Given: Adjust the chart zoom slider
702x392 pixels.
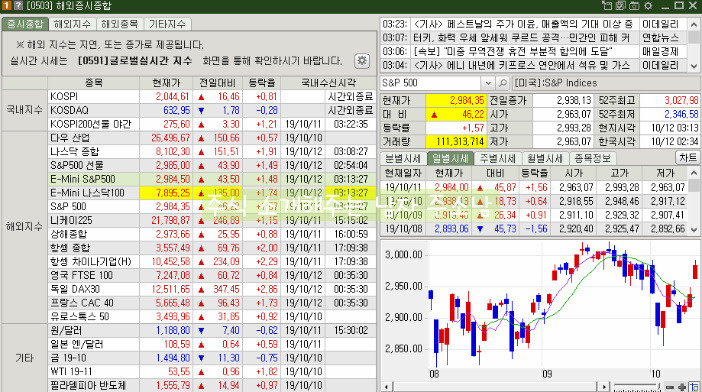Looking at the screenshot, I should [637, 387].
